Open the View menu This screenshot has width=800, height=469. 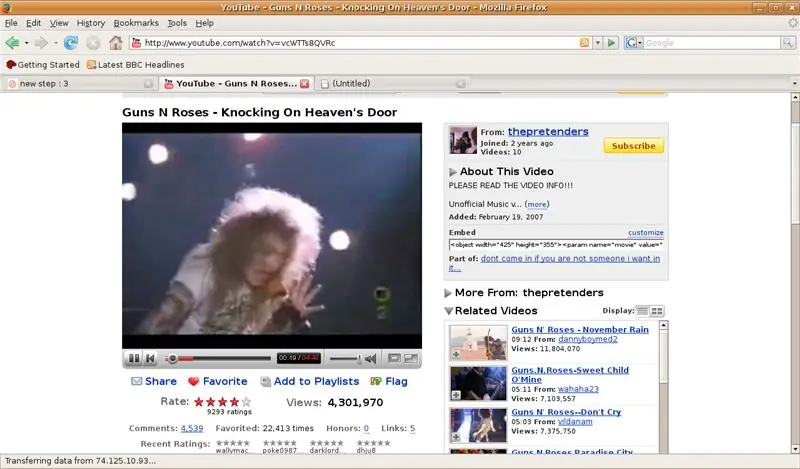[59, 23]
